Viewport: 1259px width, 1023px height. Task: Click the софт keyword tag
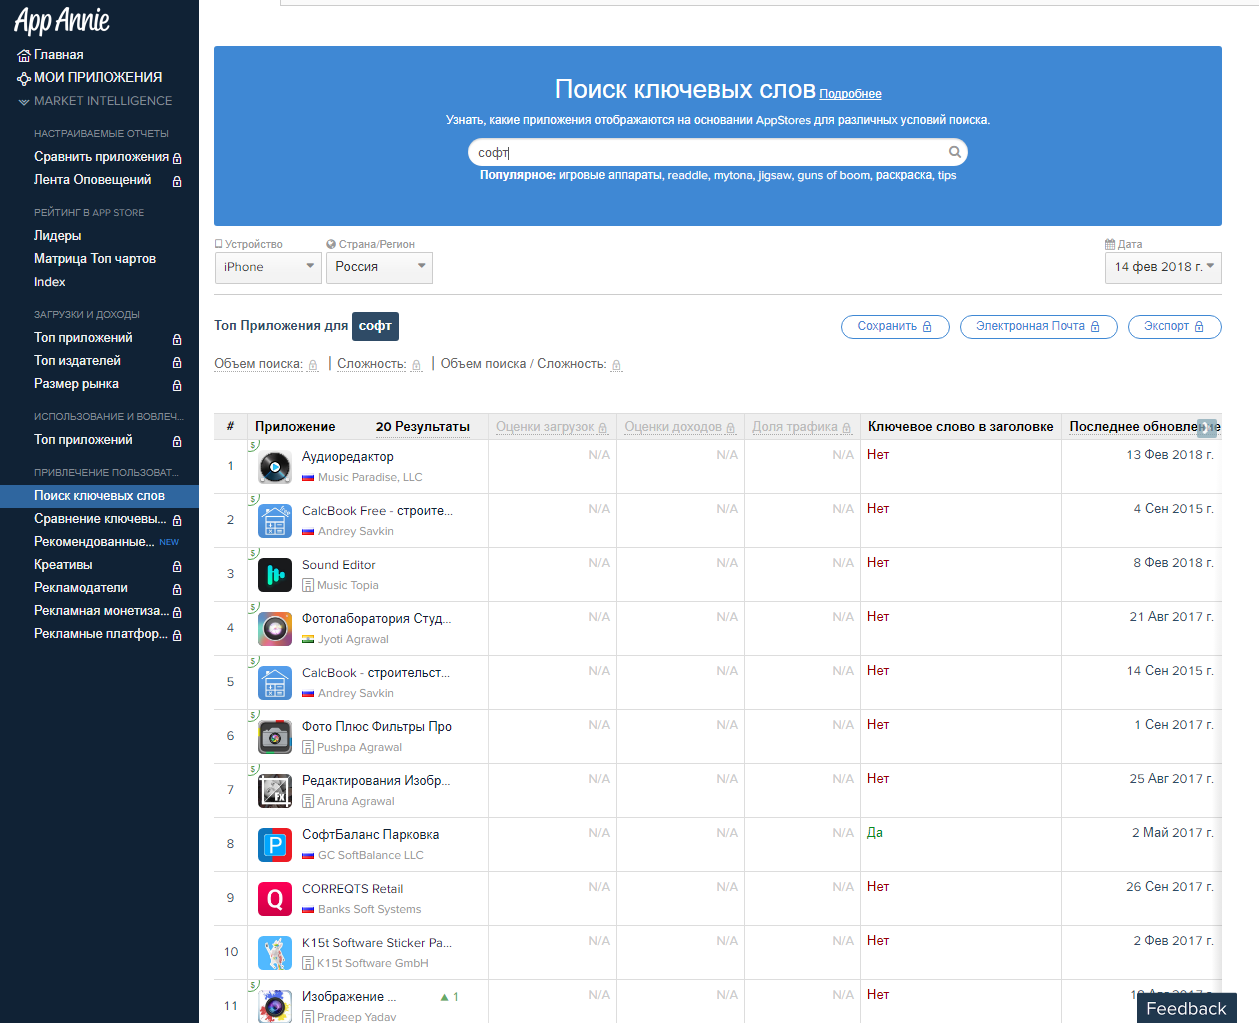[x=375, y=326]
